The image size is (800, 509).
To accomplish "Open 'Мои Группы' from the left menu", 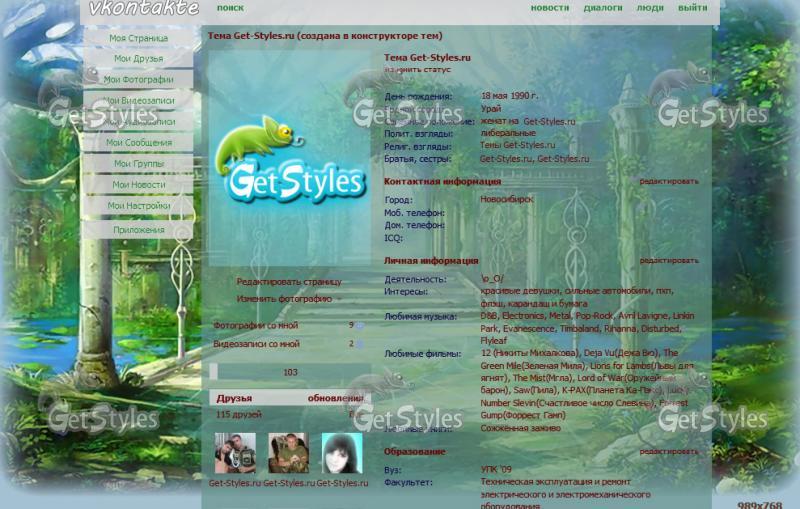I will coord(138,164).
